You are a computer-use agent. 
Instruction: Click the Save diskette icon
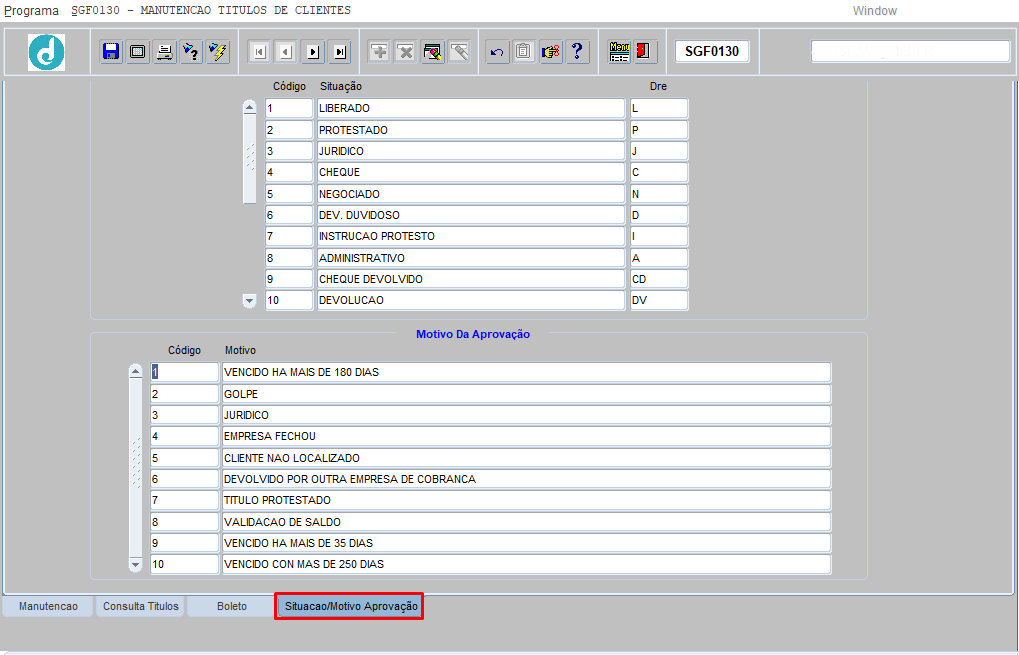pos(111,51)
